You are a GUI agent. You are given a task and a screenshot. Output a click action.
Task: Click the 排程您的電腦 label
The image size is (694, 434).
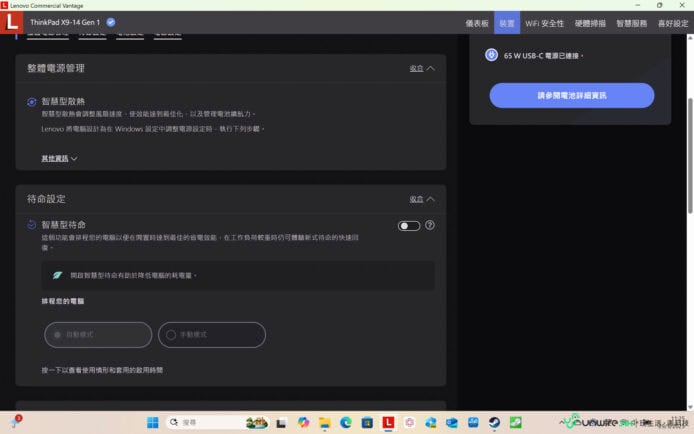click(x=63, y=301)
